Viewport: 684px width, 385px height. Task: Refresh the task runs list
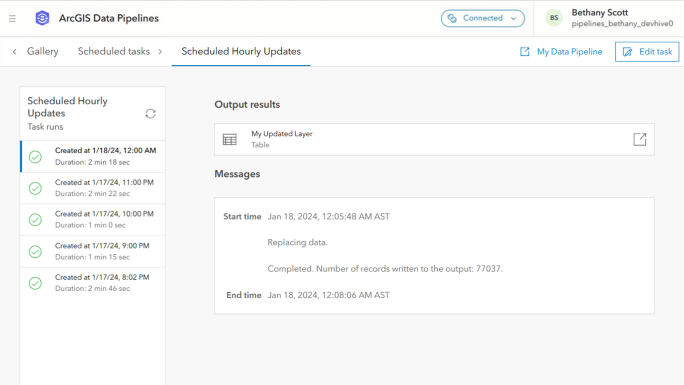pos(150,114)
